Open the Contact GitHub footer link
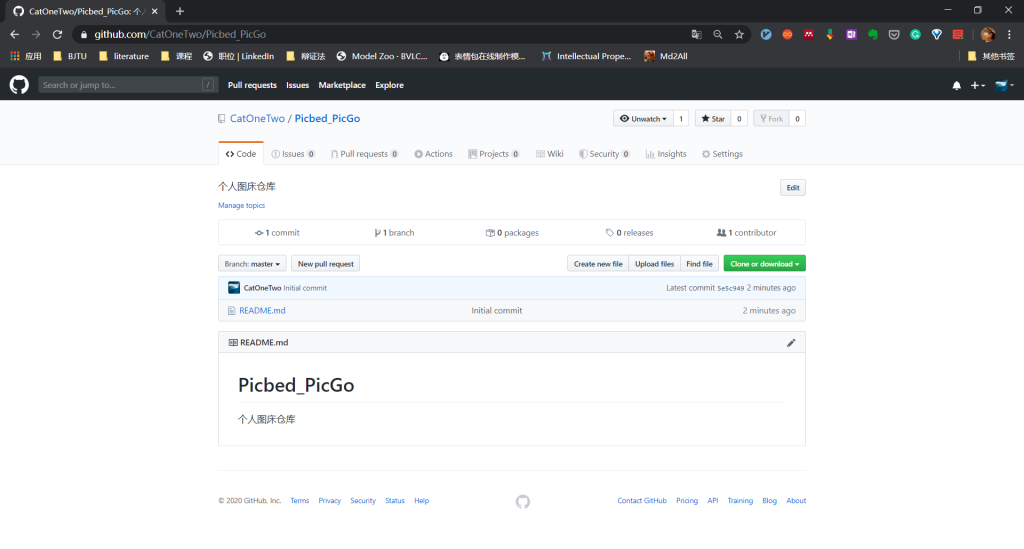 [x=642, y=501]
